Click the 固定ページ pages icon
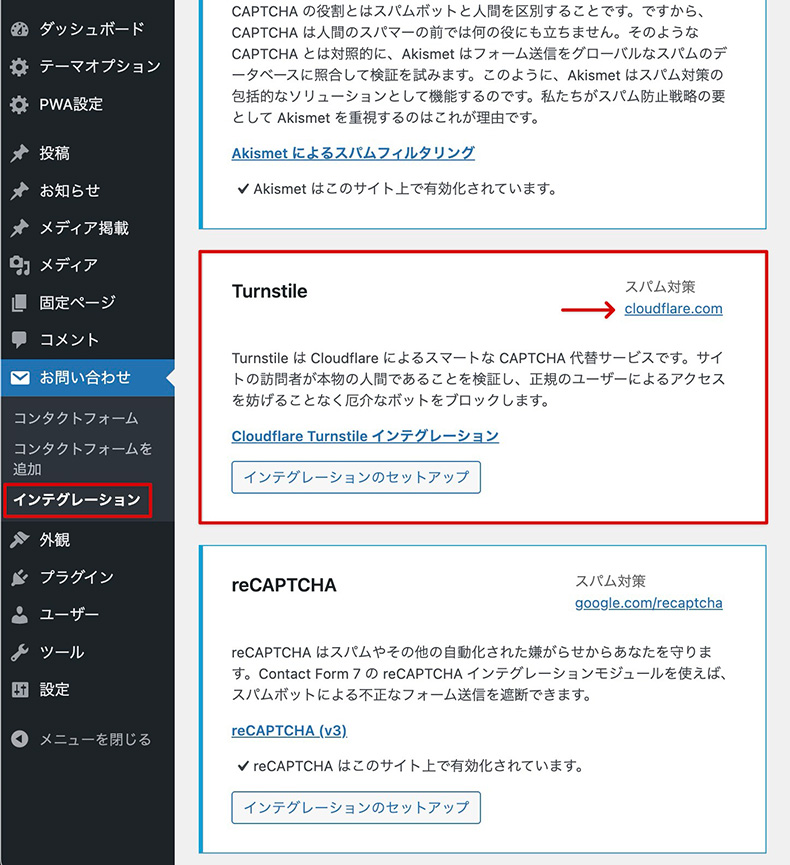Image resolution: width=790 pixels, height=865 pixels. tap(19, 302)
